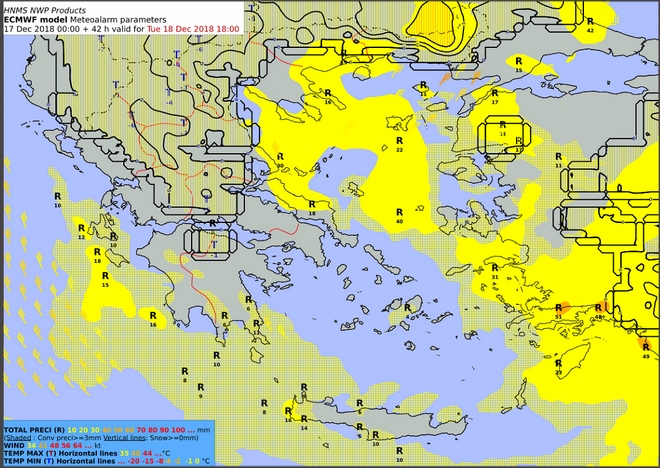660x468 pixels.
Task: Click the R 51 precipitation marker
Action: [557, 308]
